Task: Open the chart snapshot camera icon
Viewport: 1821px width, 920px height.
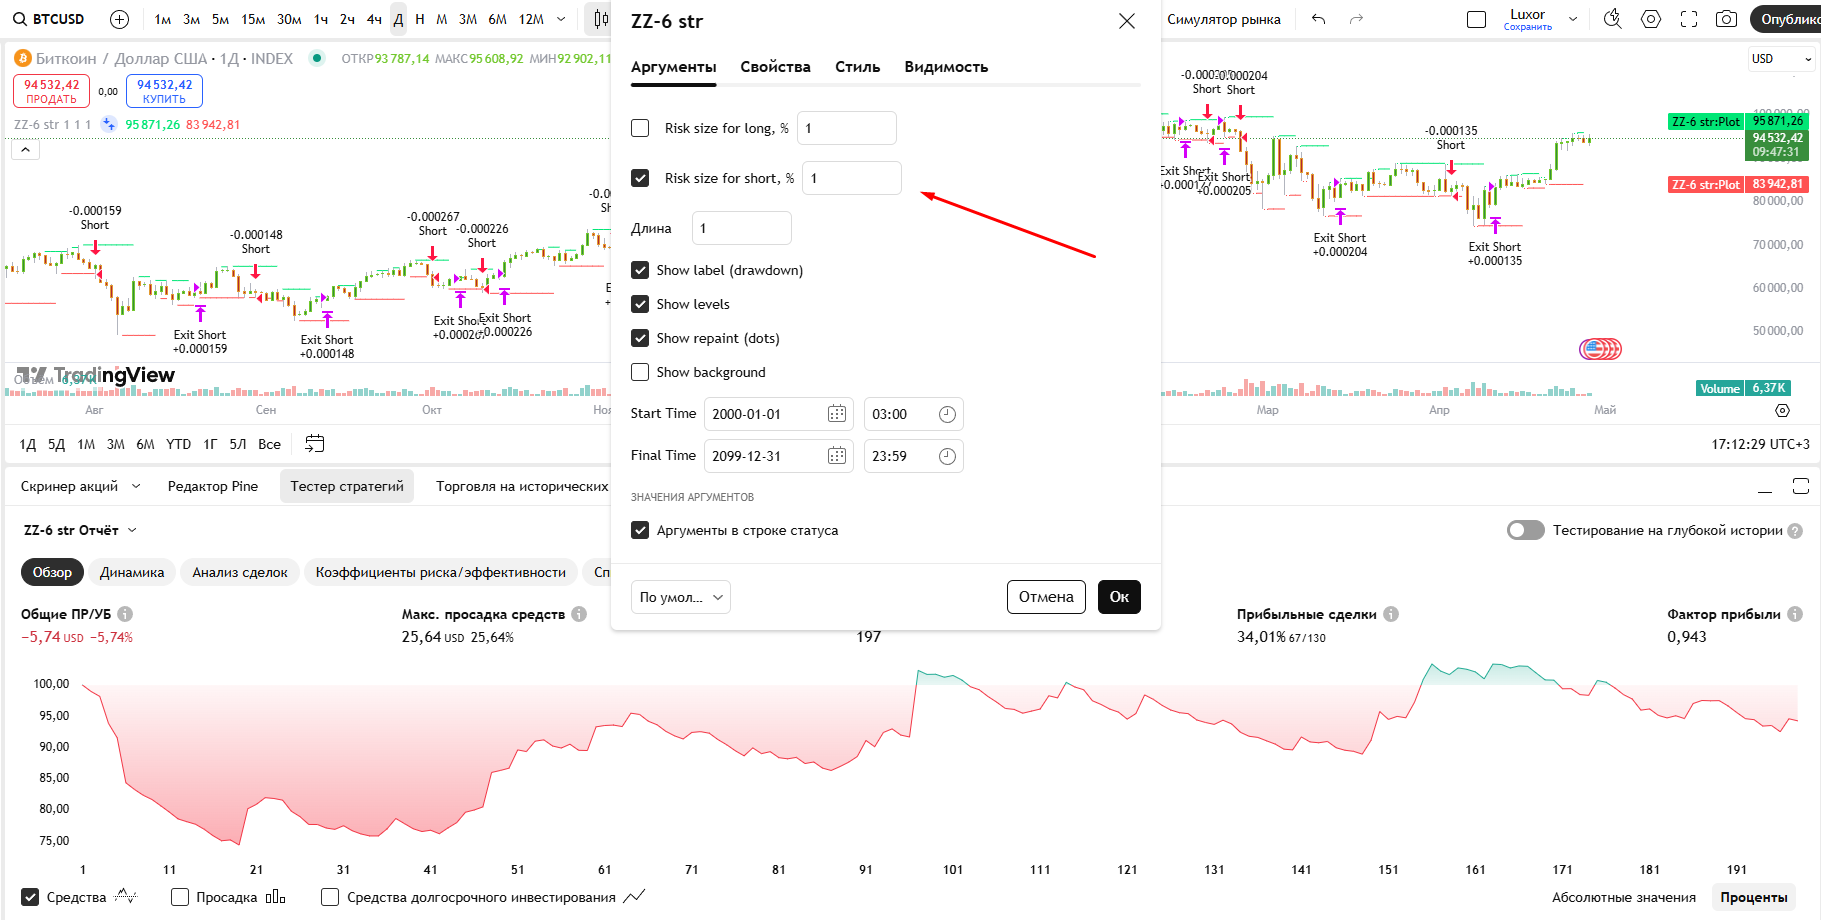Action: pos(1726,19)
